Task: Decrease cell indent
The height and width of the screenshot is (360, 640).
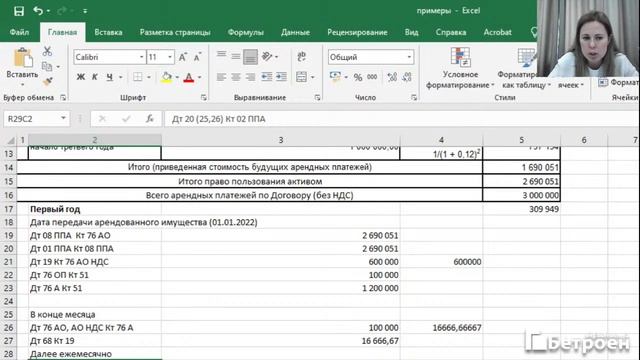Action: point(267,77)
